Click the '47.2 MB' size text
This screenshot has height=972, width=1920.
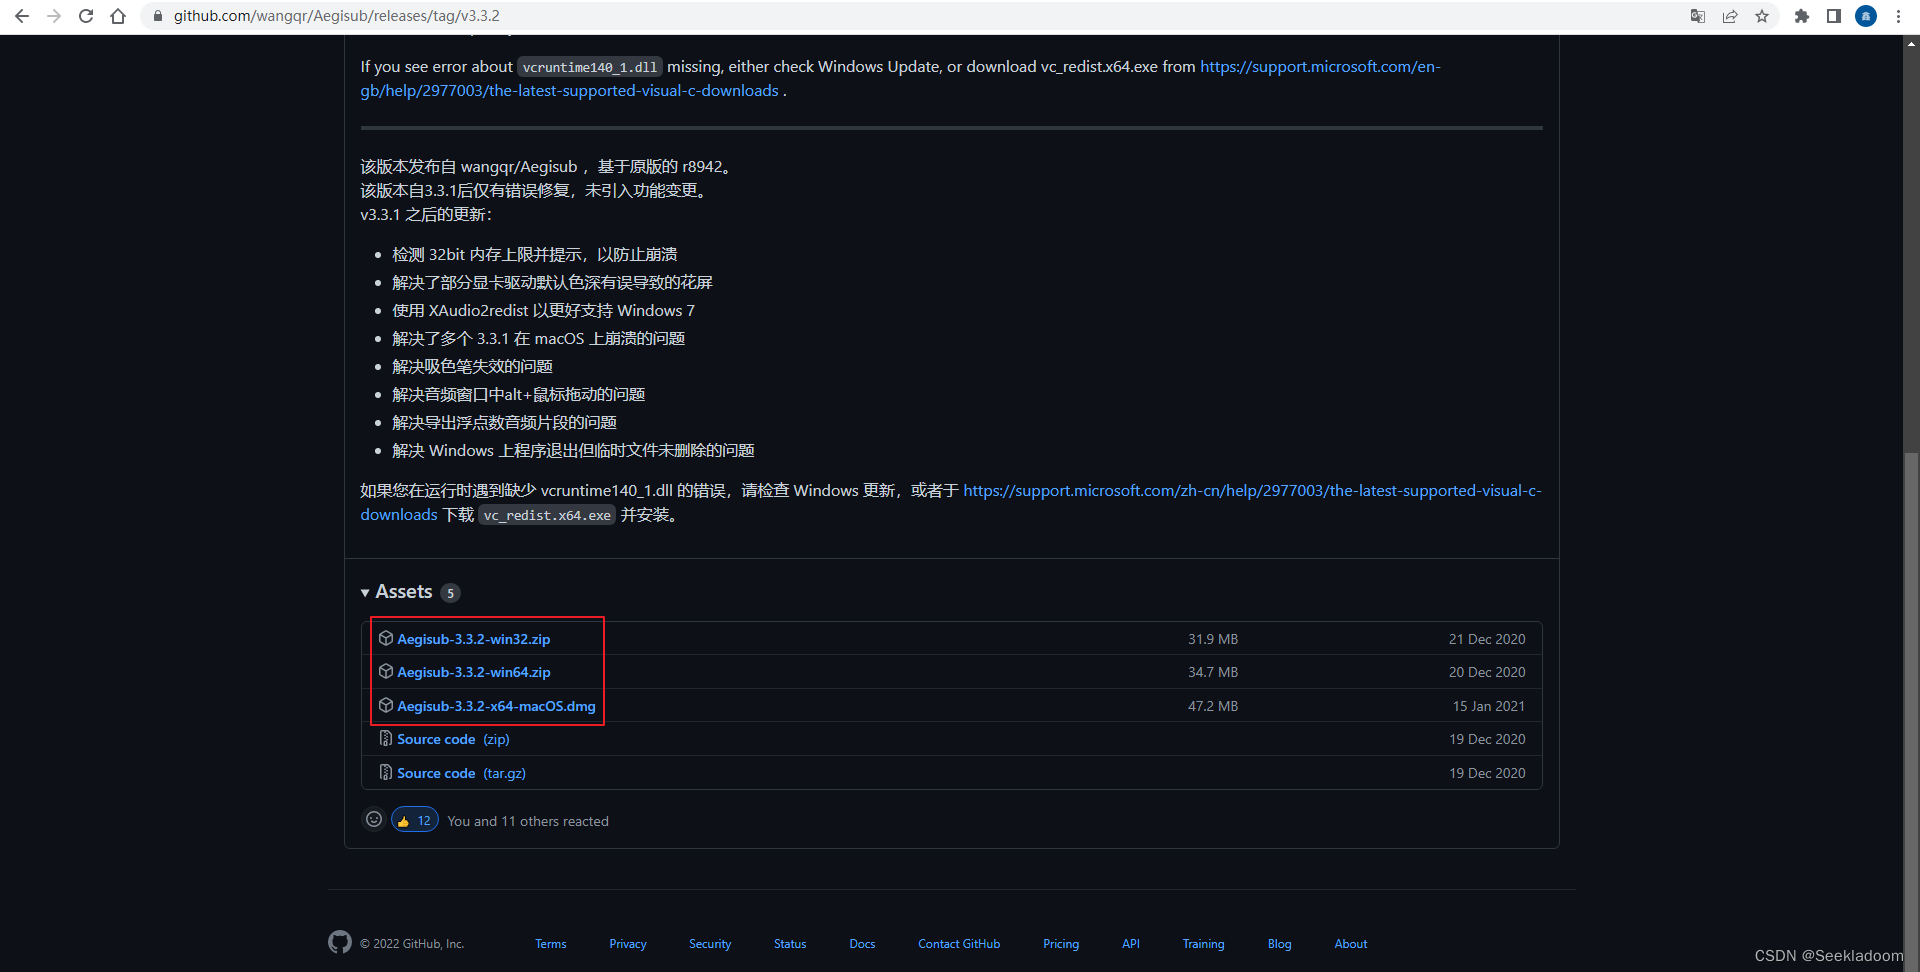[1213, 706]
